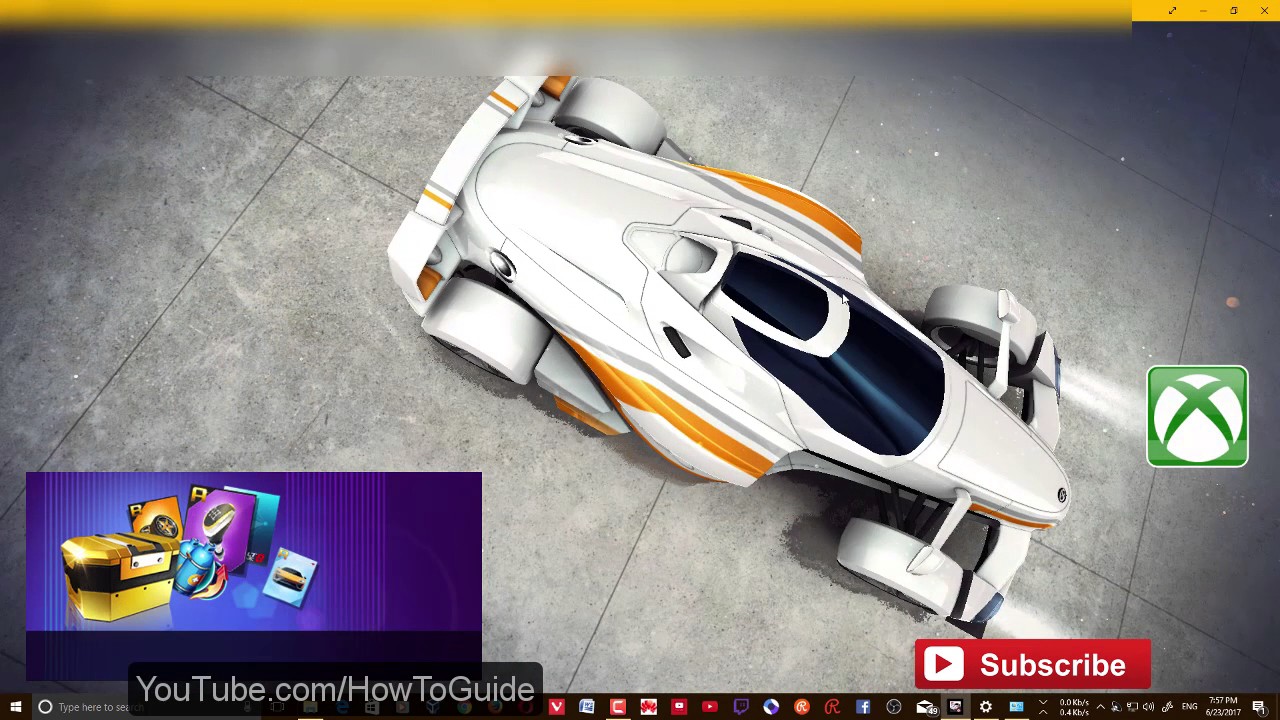Open the red R taskbar app
The width and height of the screenshot is (1280, 720).
pyautogui.click(x=832, y=707)
